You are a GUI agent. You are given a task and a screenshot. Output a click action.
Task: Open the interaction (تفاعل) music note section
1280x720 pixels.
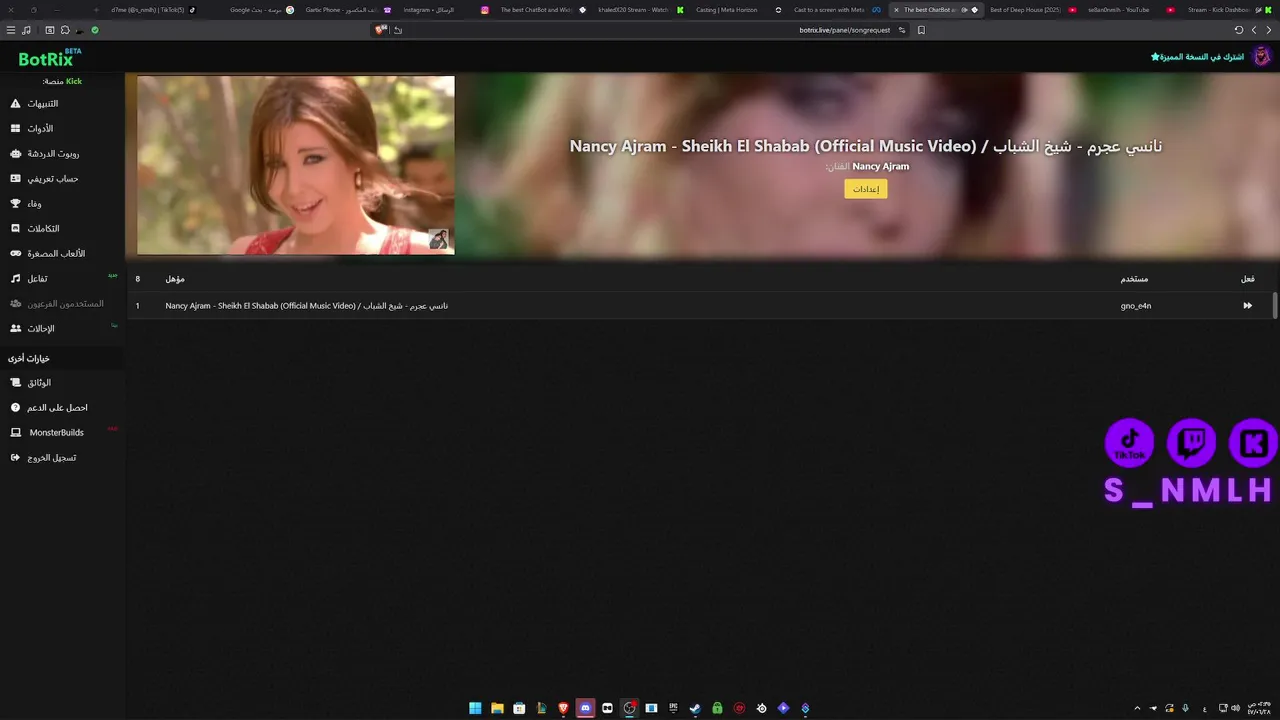(30, 279)
